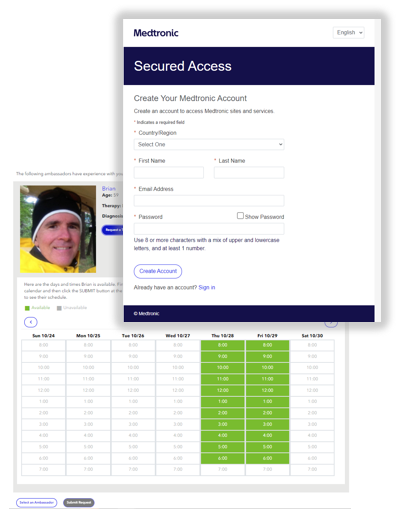Go to previous week in calendar
The height and width of the screenshot is (509, 396).
pyautogui.click(x=31, y=322)
